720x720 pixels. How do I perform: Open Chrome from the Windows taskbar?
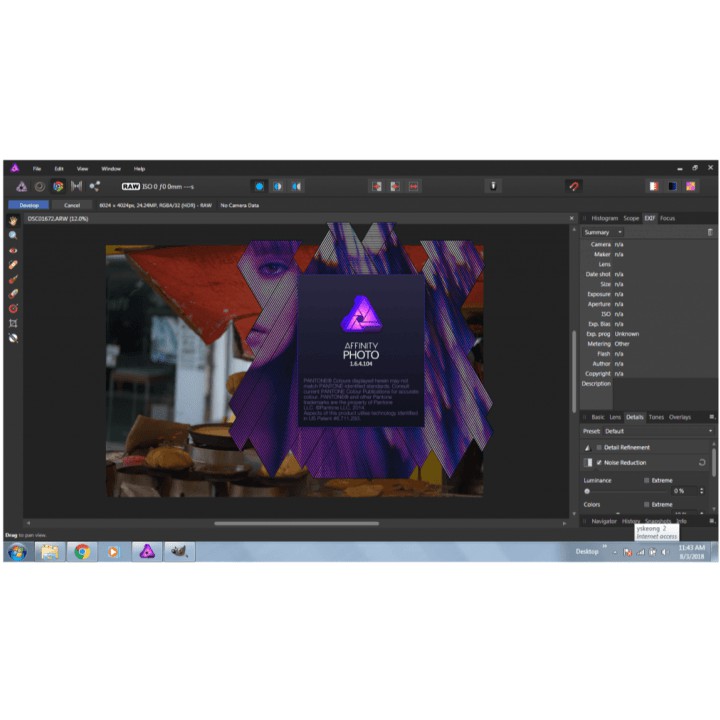pos(81,551)
